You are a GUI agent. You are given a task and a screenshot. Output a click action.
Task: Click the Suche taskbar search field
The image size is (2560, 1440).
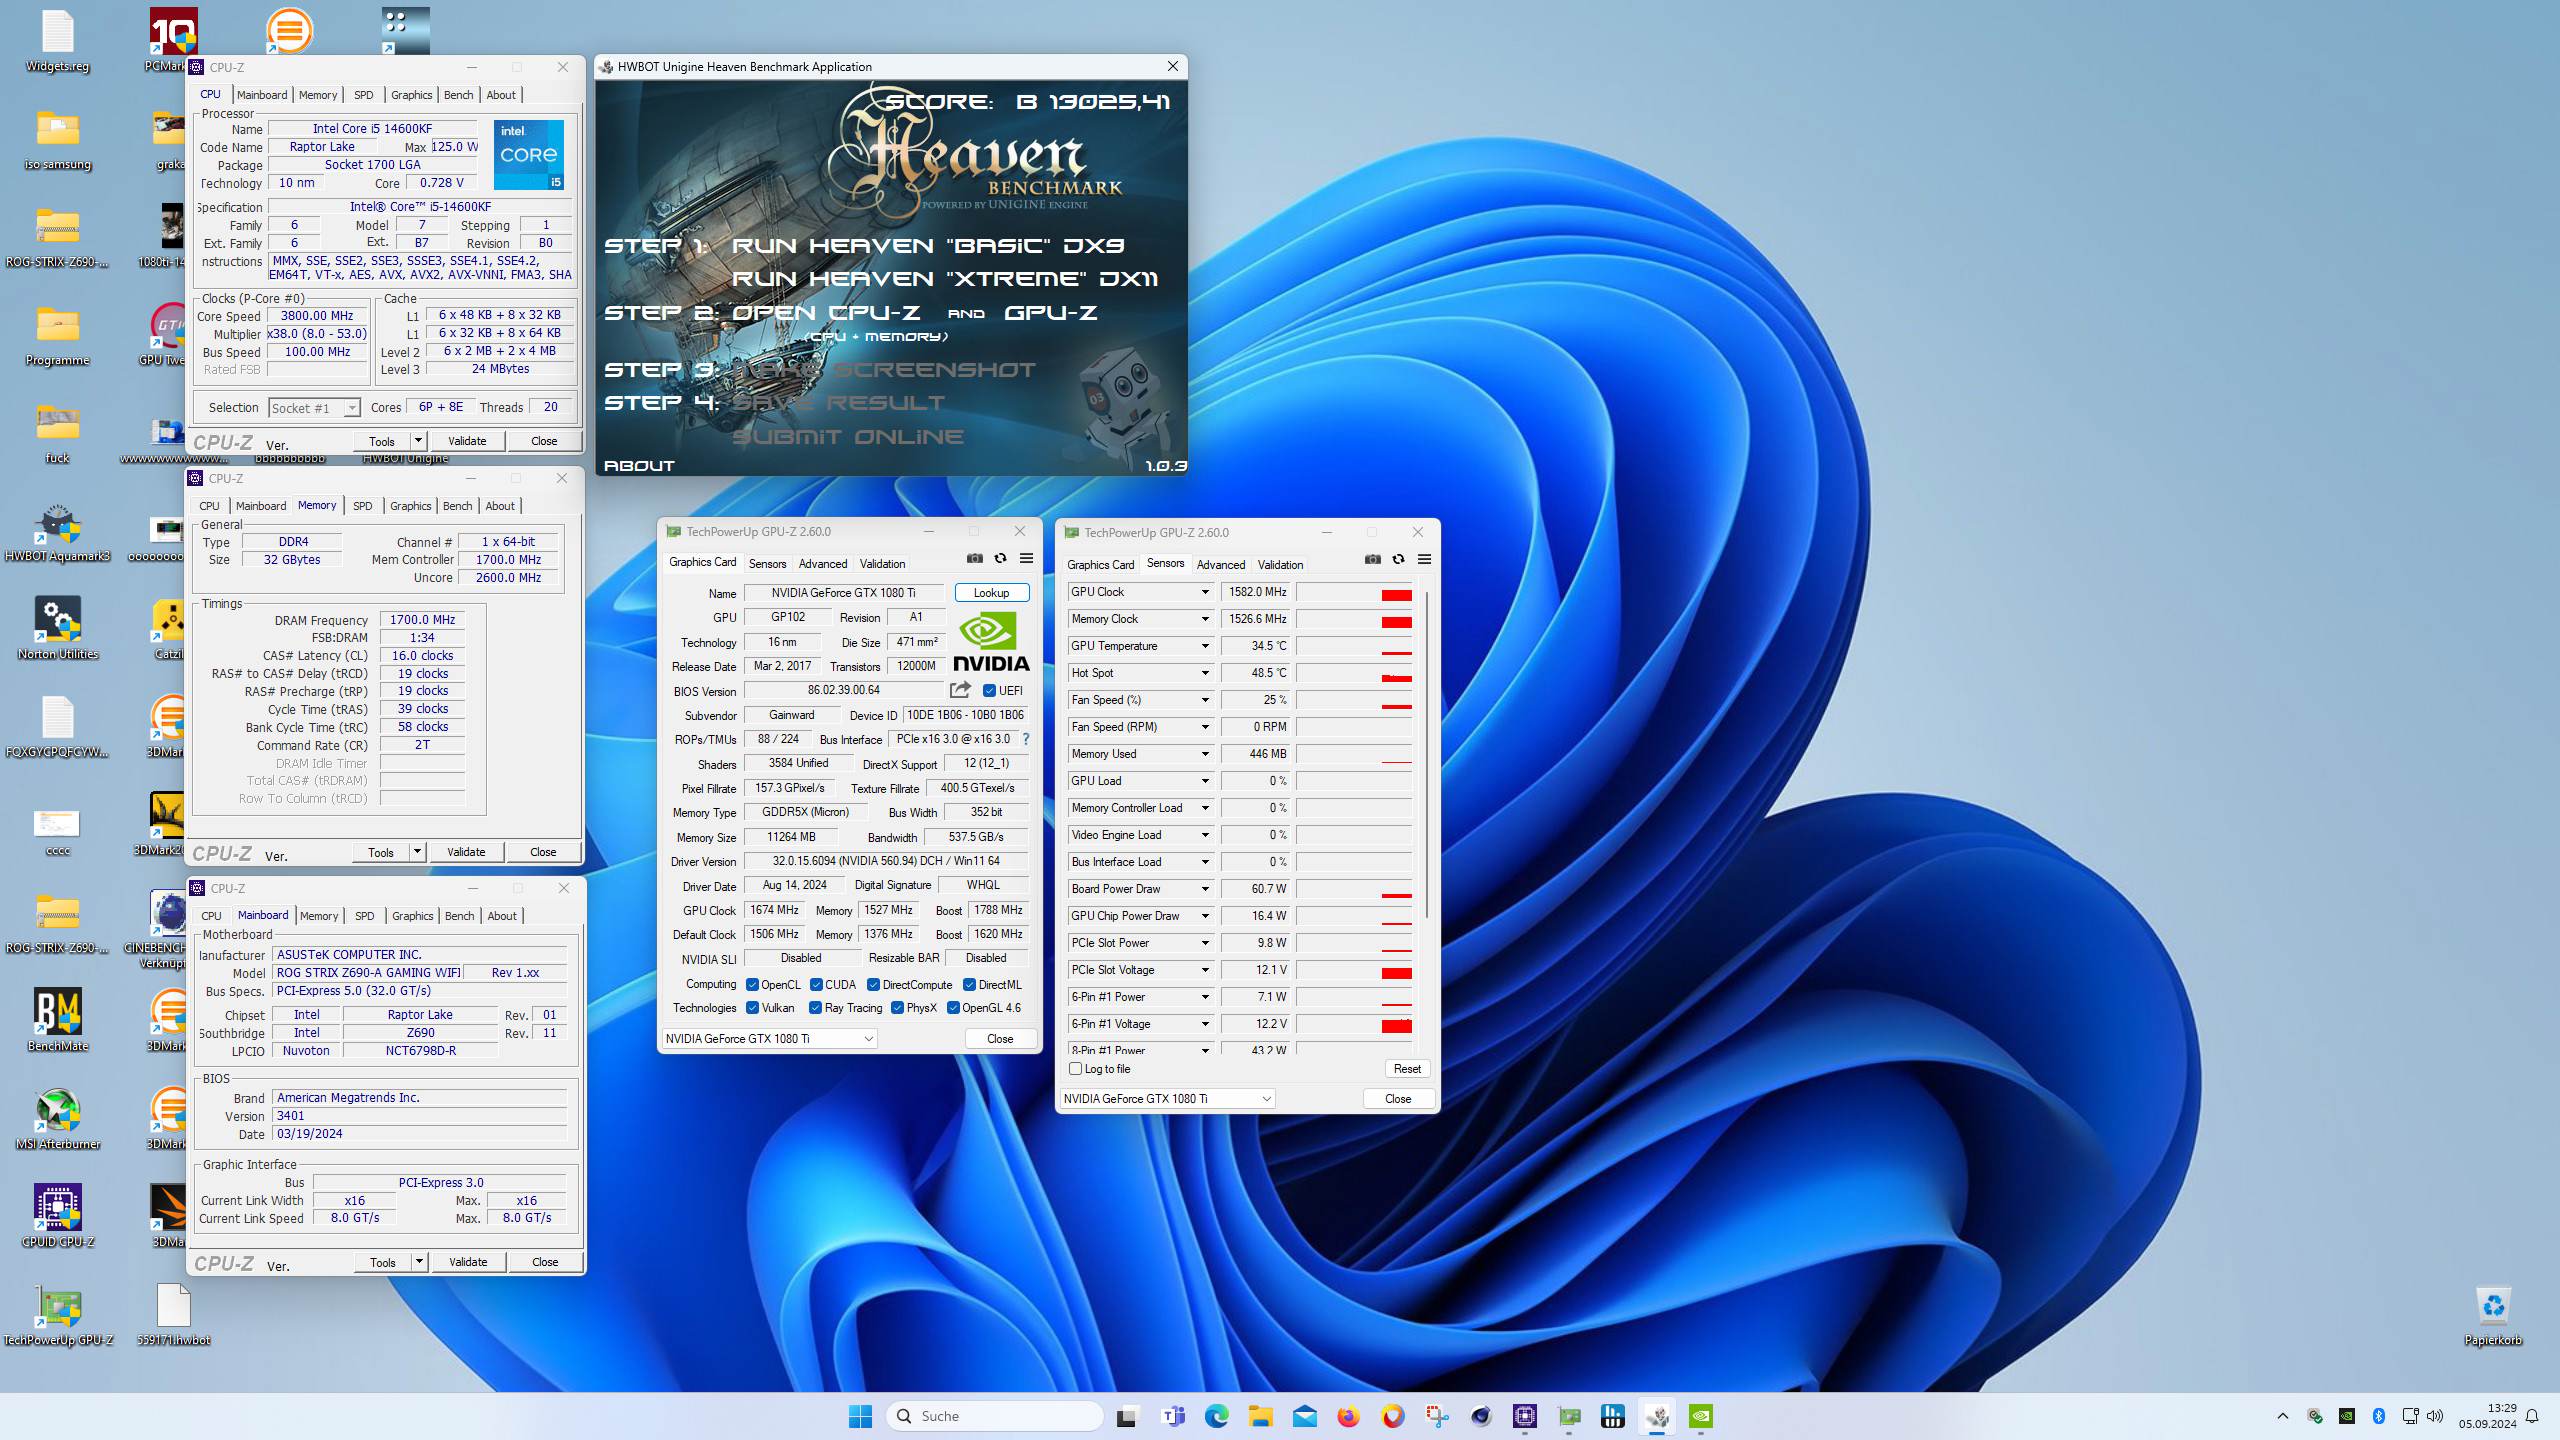point(995,1416)
